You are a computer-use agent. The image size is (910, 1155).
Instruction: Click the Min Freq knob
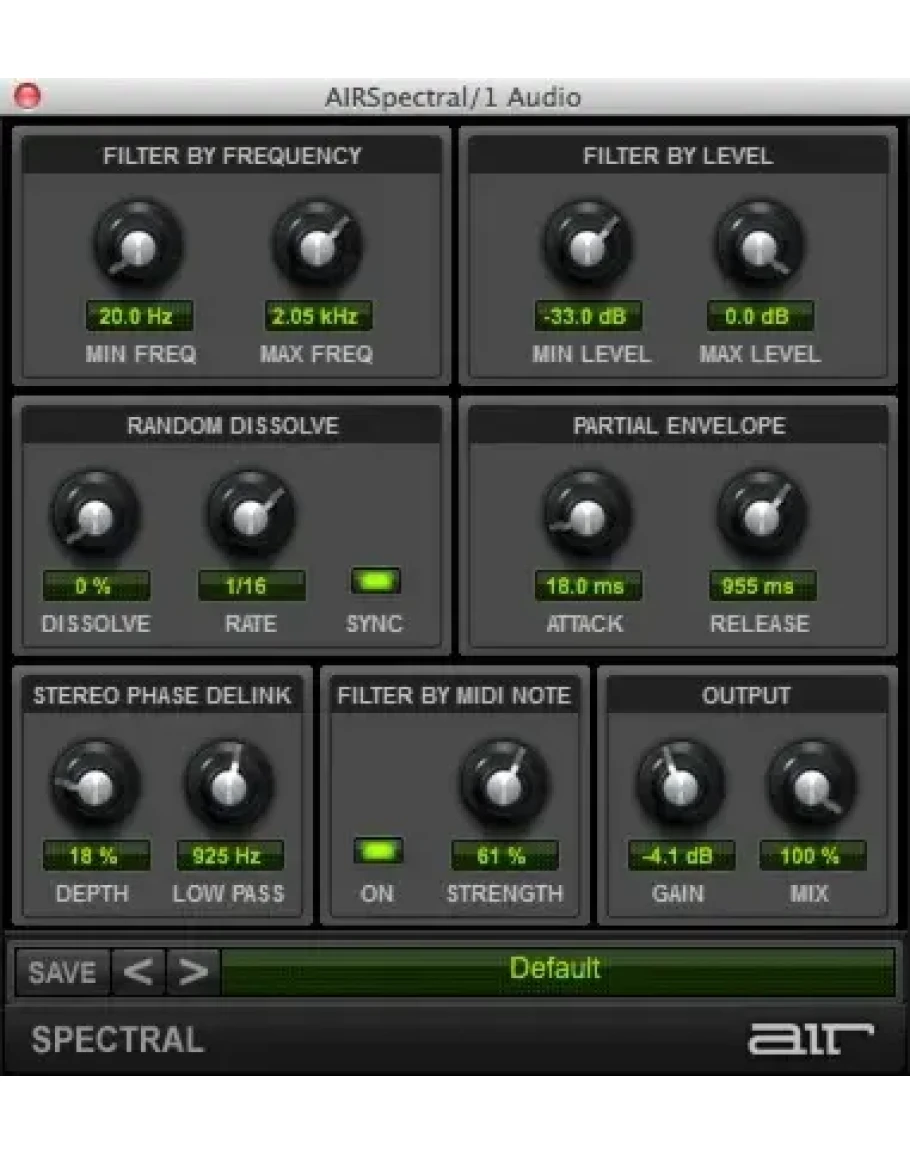[139, 246]
